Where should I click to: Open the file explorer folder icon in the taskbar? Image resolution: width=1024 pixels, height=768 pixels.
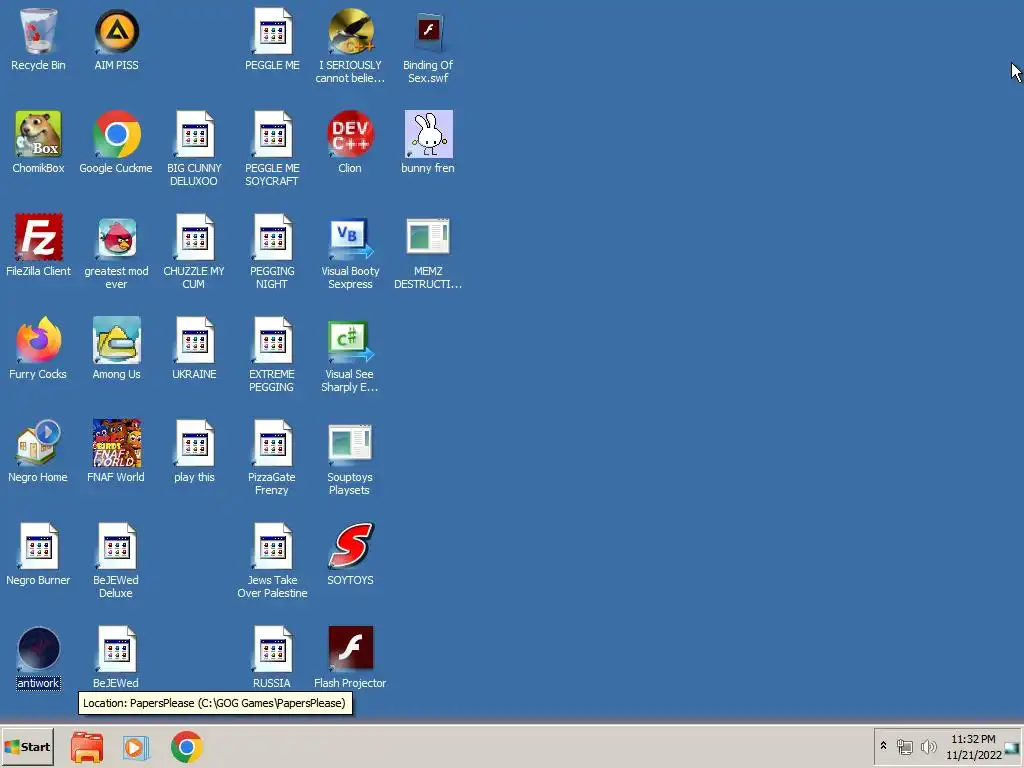[87, 747]
